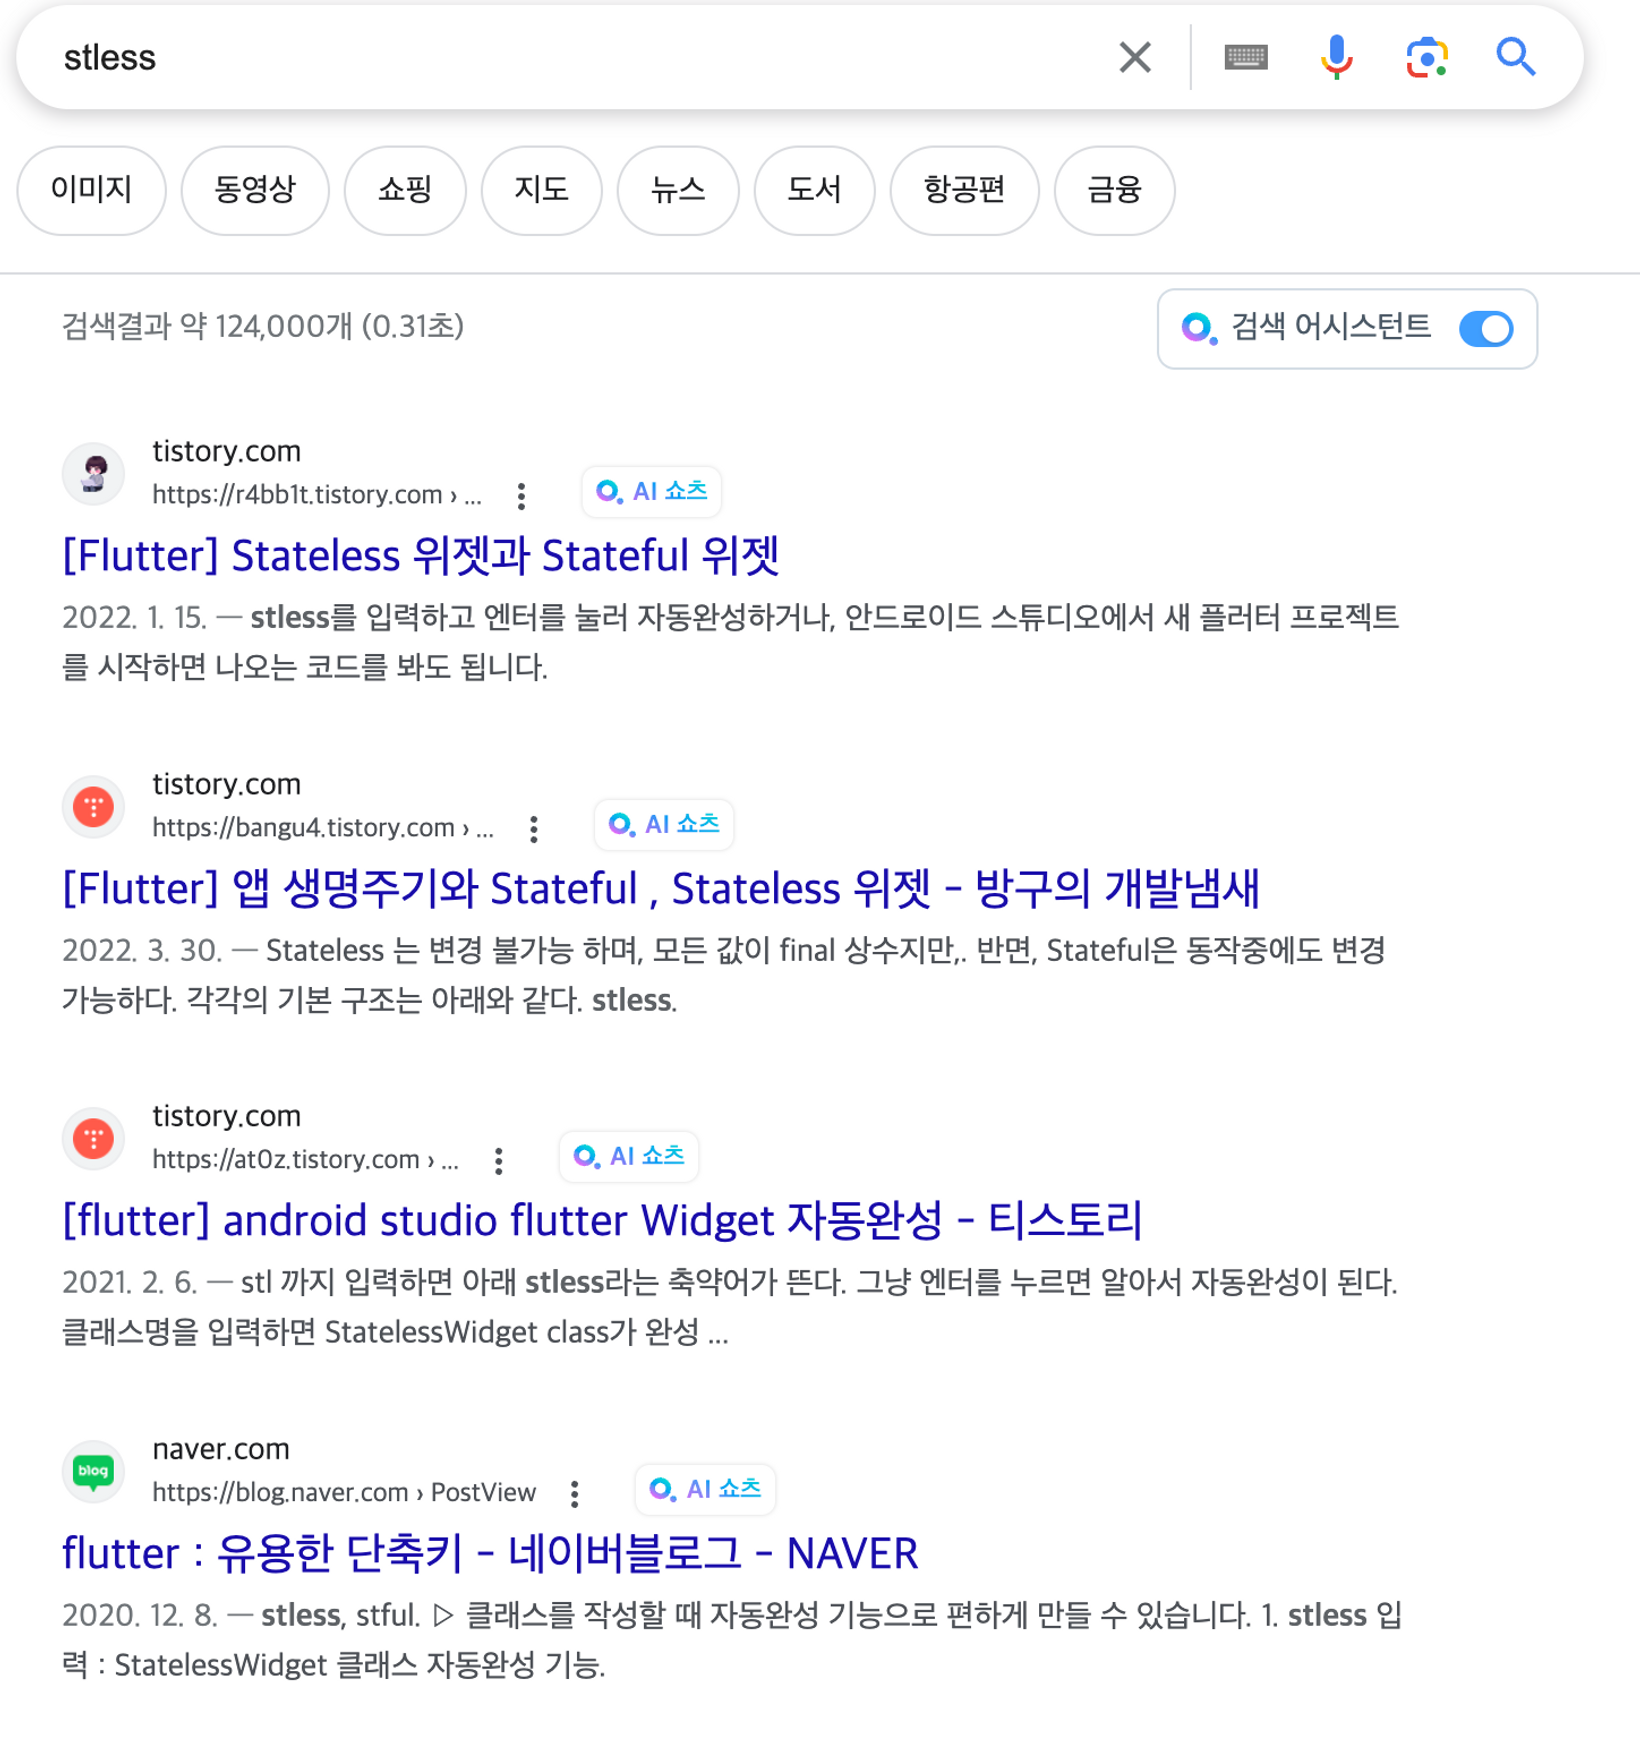Clear the search query with the X icon
Screen dimensions: 1640x1746
pyautogui.click(x=1134, y=57)
